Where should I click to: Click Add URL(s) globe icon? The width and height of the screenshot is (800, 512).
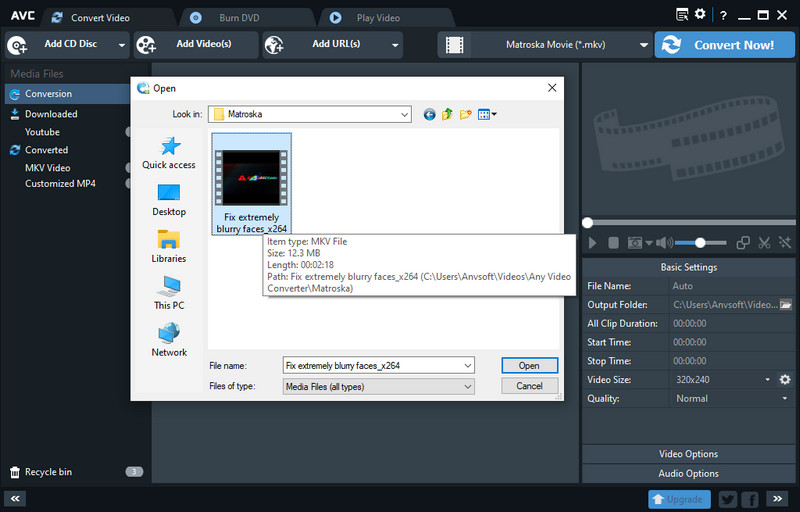[x=274, y=45]
